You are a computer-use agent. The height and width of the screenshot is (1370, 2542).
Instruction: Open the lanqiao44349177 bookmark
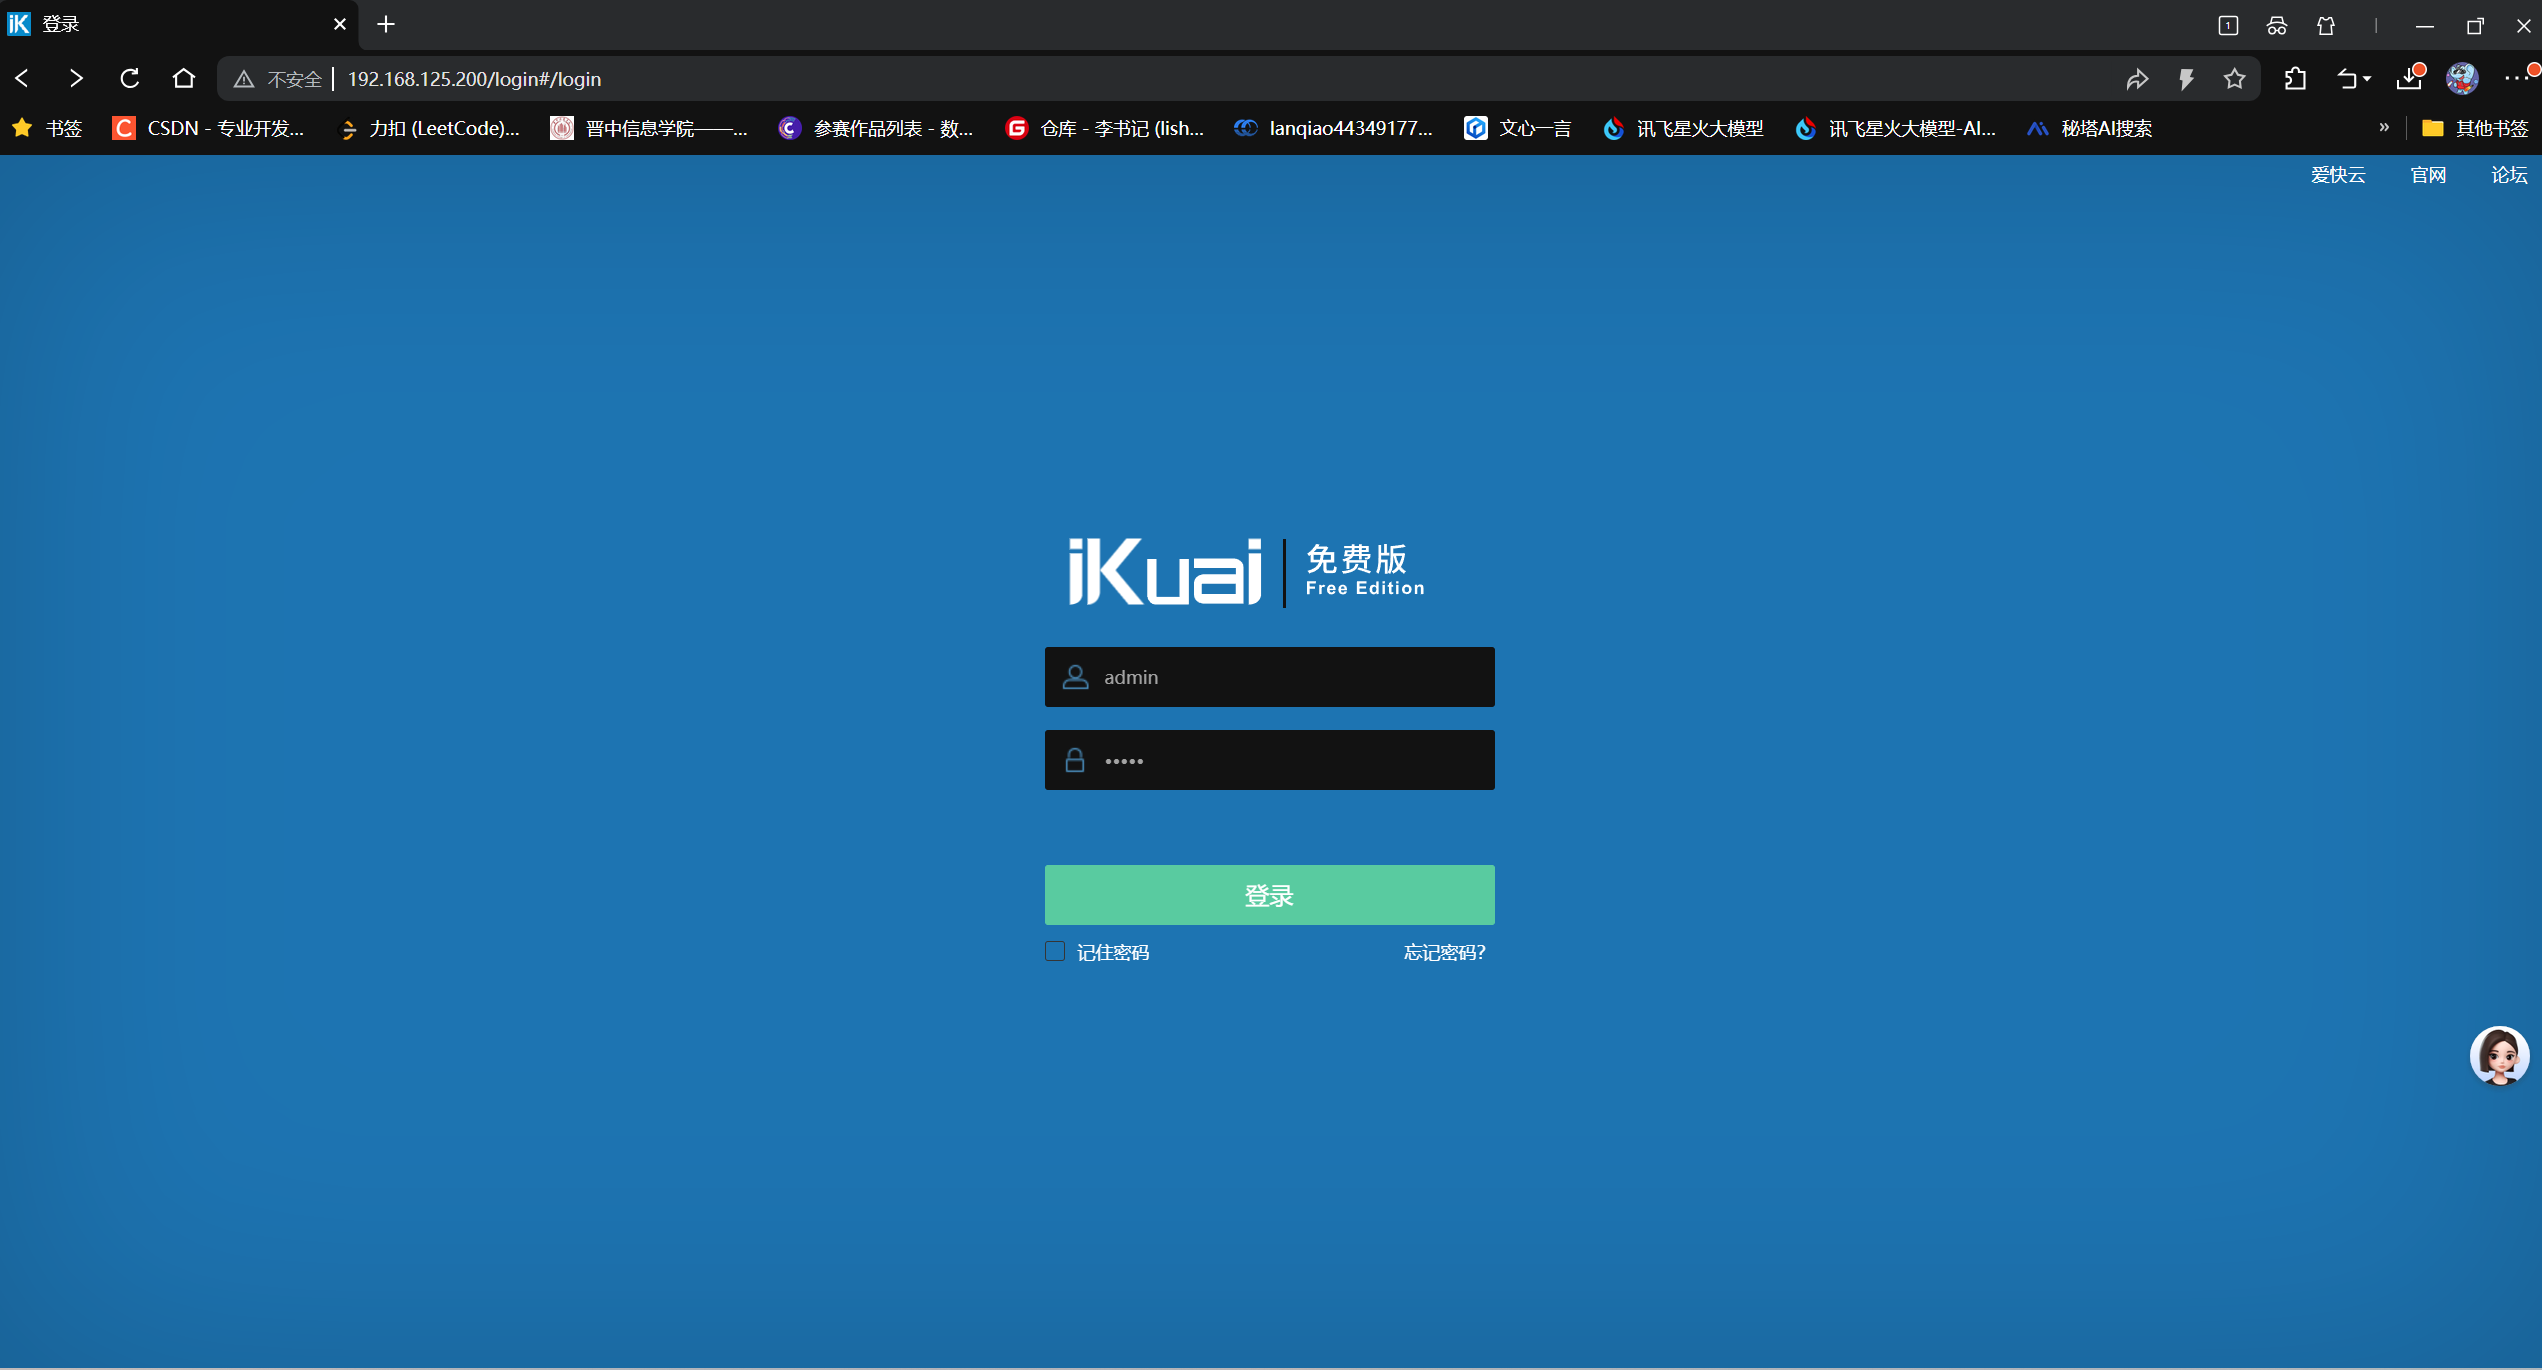point(1333,128)
